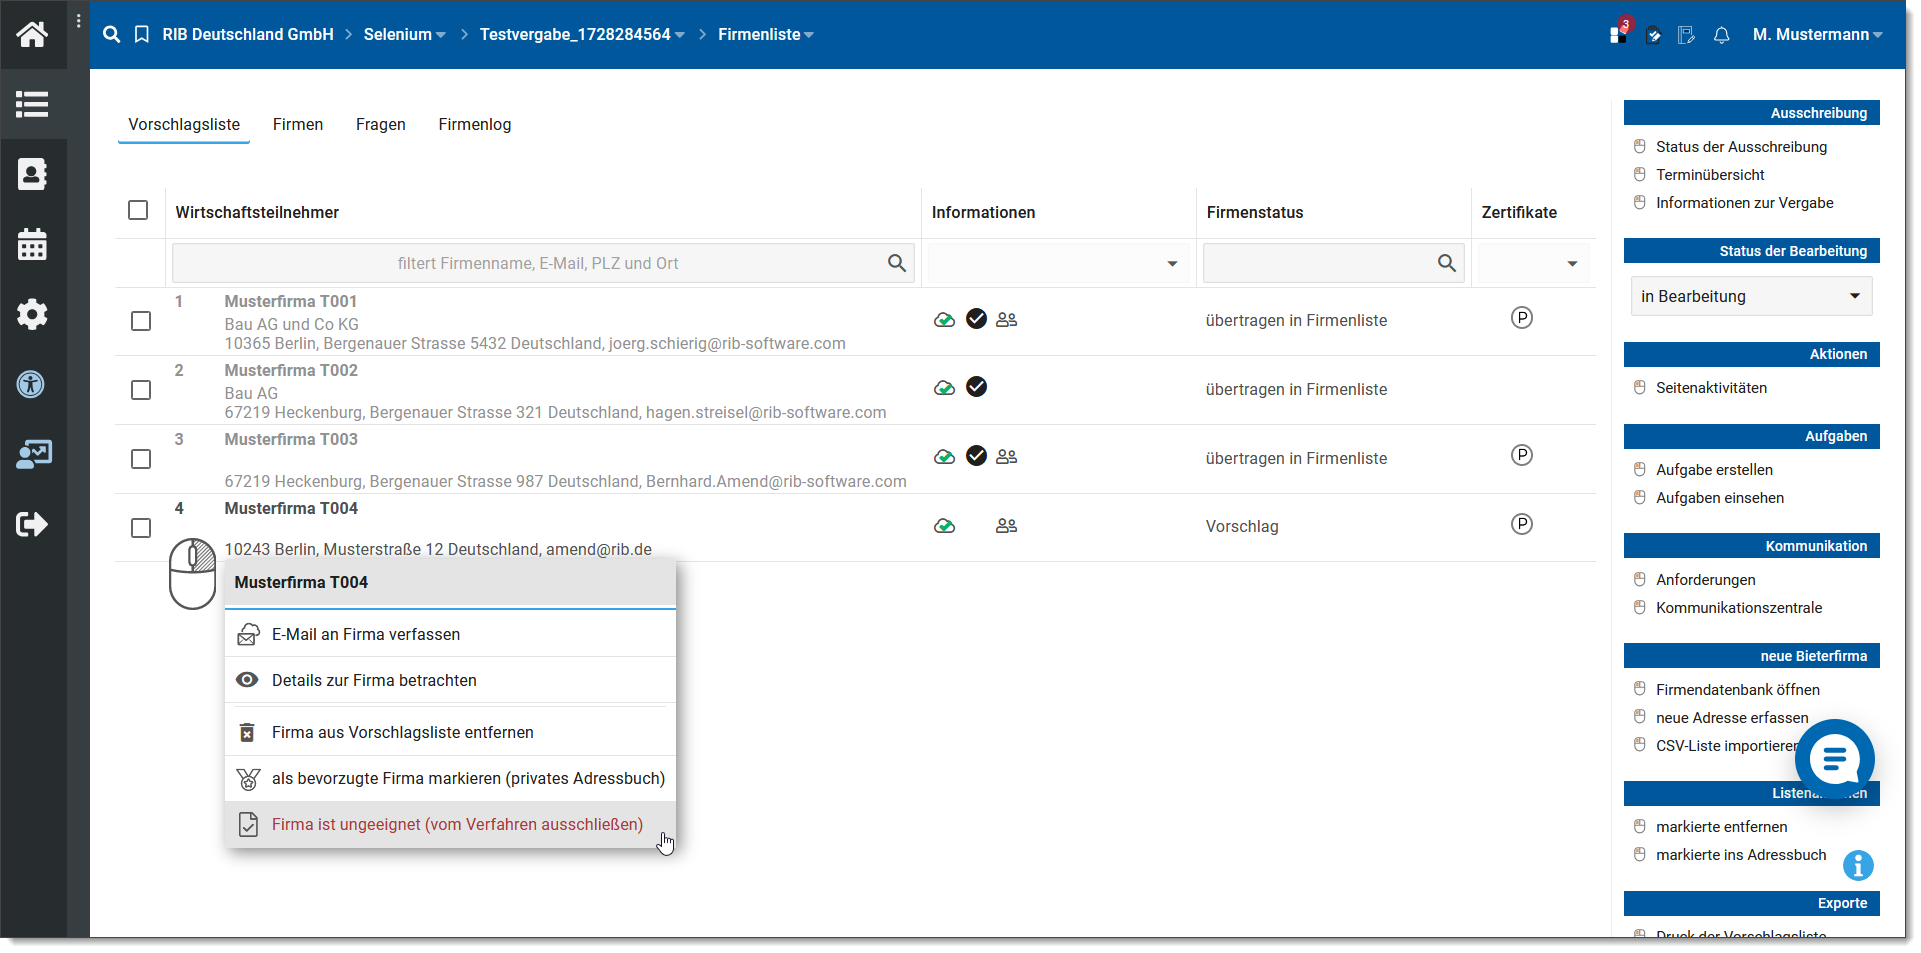The width and height of the screenshot is (1921, 953).
Task: Click the bell notification icon
Action: point(1721,35)
